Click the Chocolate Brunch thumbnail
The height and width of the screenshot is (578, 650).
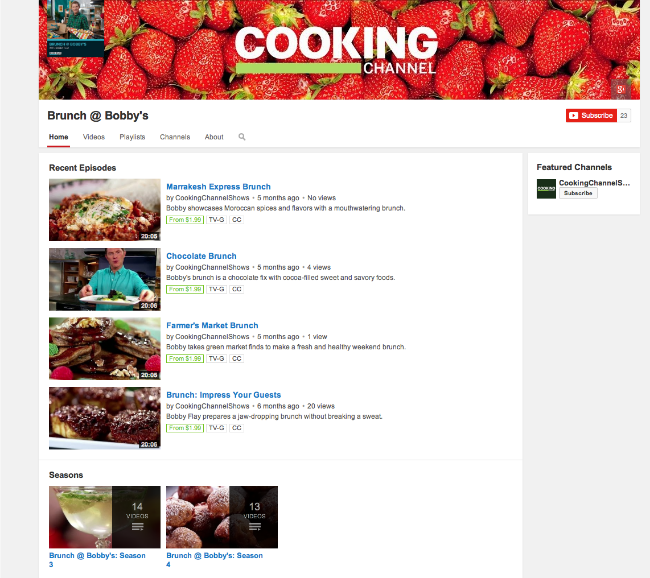(104, 279)
